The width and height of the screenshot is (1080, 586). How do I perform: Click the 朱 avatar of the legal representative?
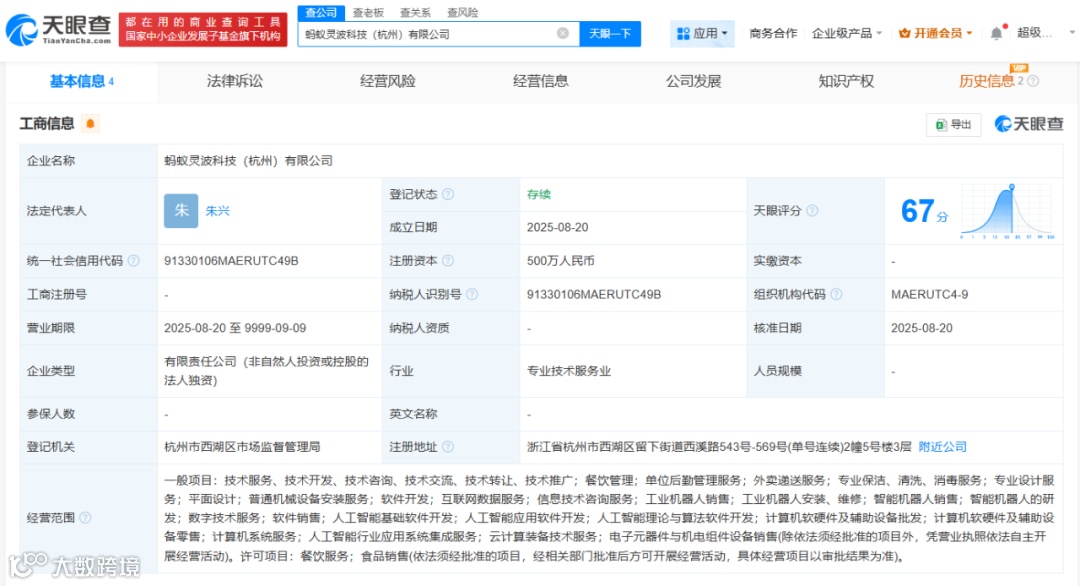181,211
